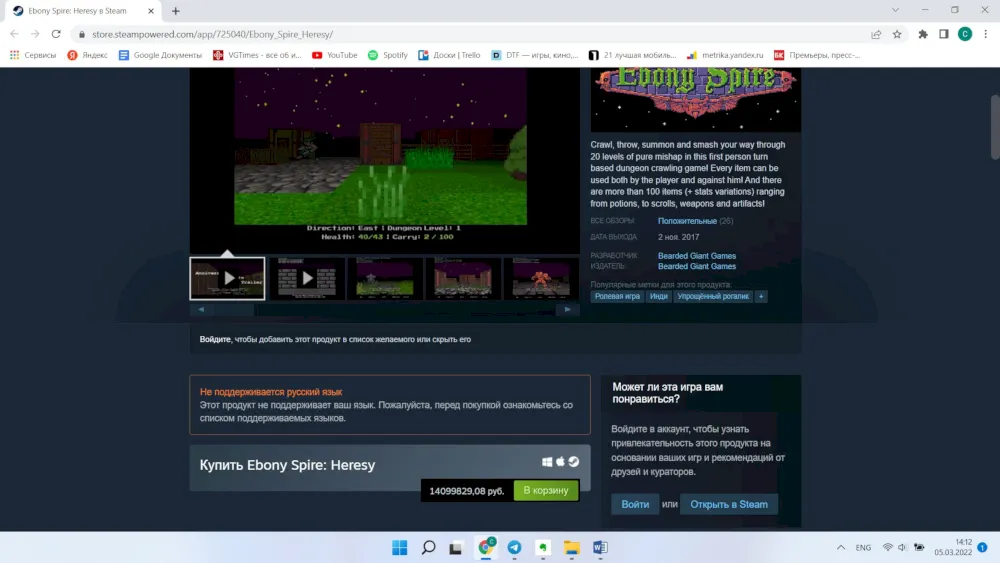
Task: Open Telegram from the taskbar
Action: (514, 548)
